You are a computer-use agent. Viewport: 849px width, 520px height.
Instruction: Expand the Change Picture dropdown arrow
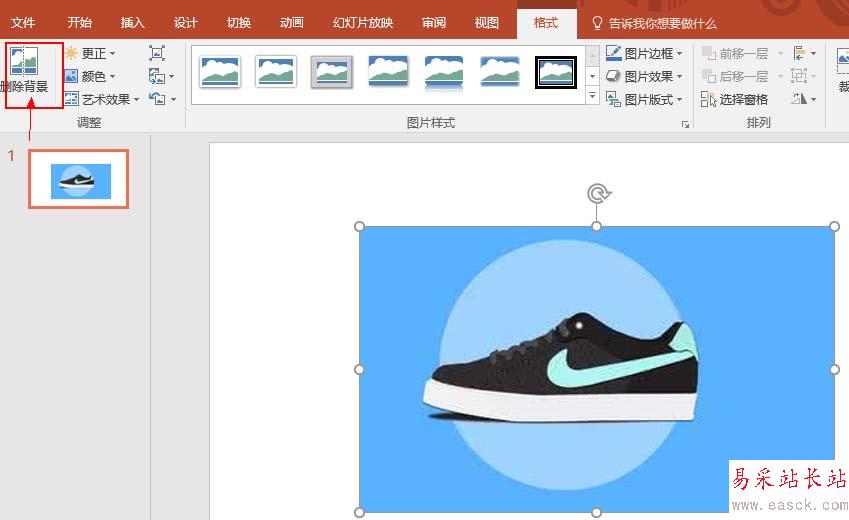pos(172,76)
